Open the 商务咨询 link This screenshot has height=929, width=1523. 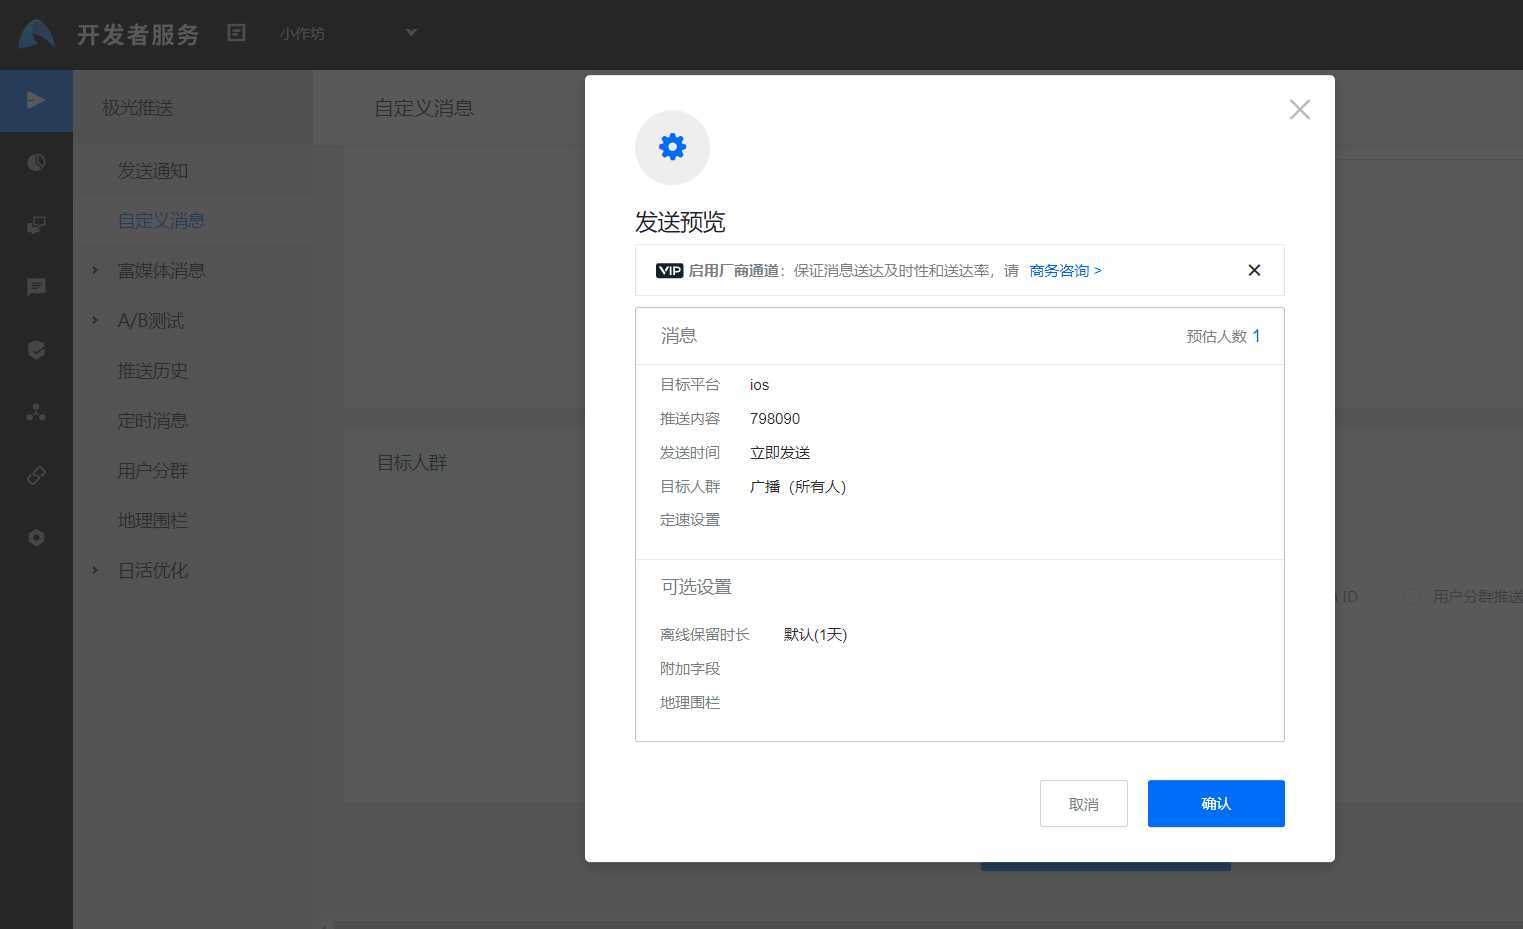(x=1065, y=270)
